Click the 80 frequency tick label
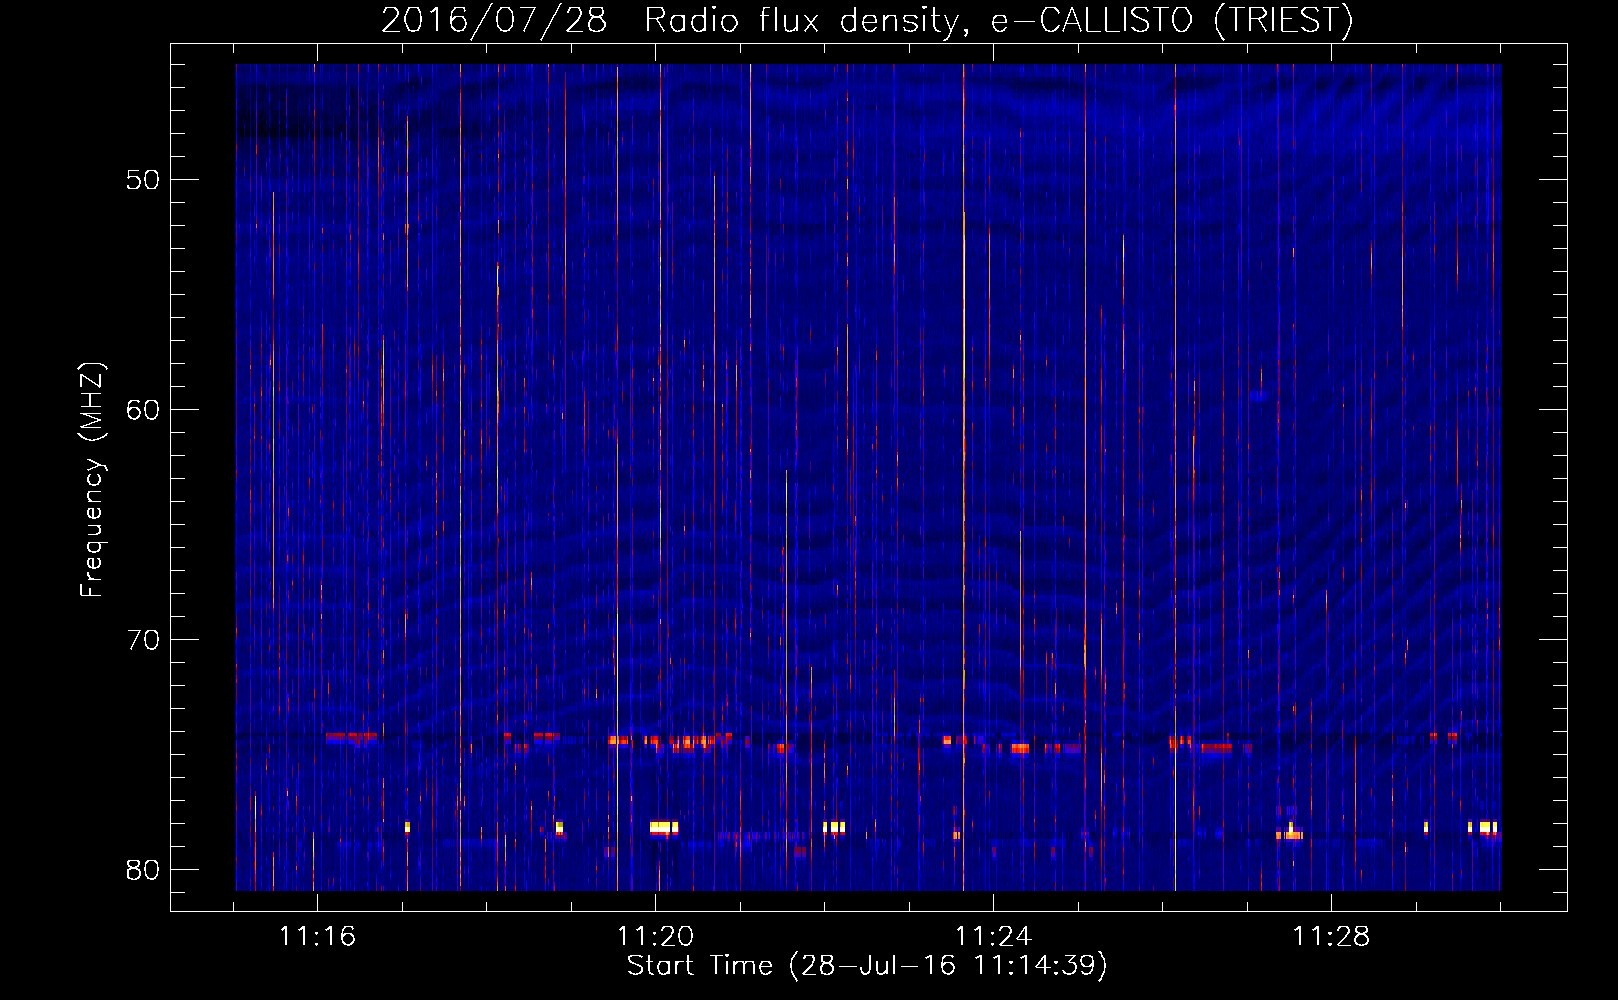The image size is (1618, 1000). [x=143, y=870]
